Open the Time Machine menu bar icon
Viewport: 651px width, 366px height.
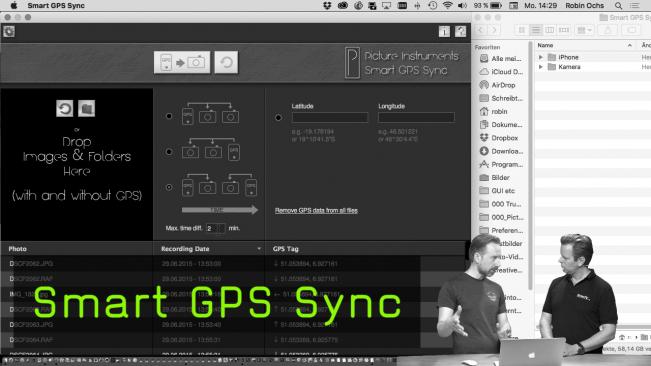tap(432, 5)
